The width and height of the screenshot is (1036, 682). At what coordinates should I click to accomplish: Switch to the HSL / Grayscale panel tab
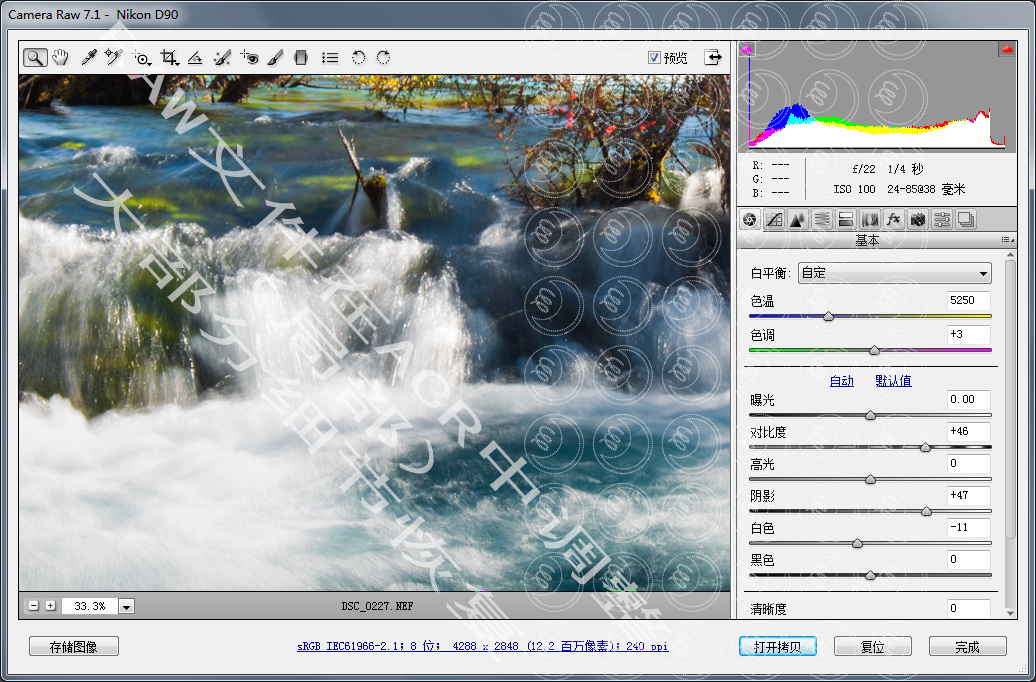coord(821,219)
